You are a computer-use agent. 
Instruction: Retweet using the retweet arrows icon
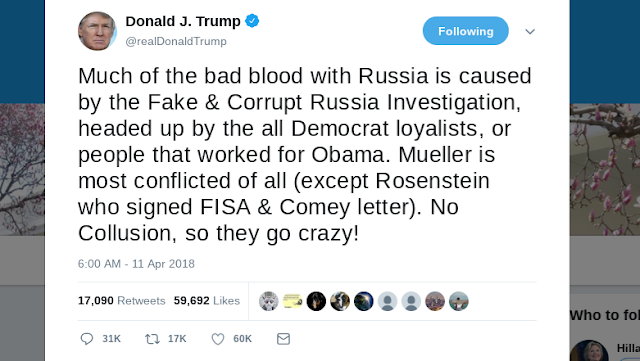point(152,339)
